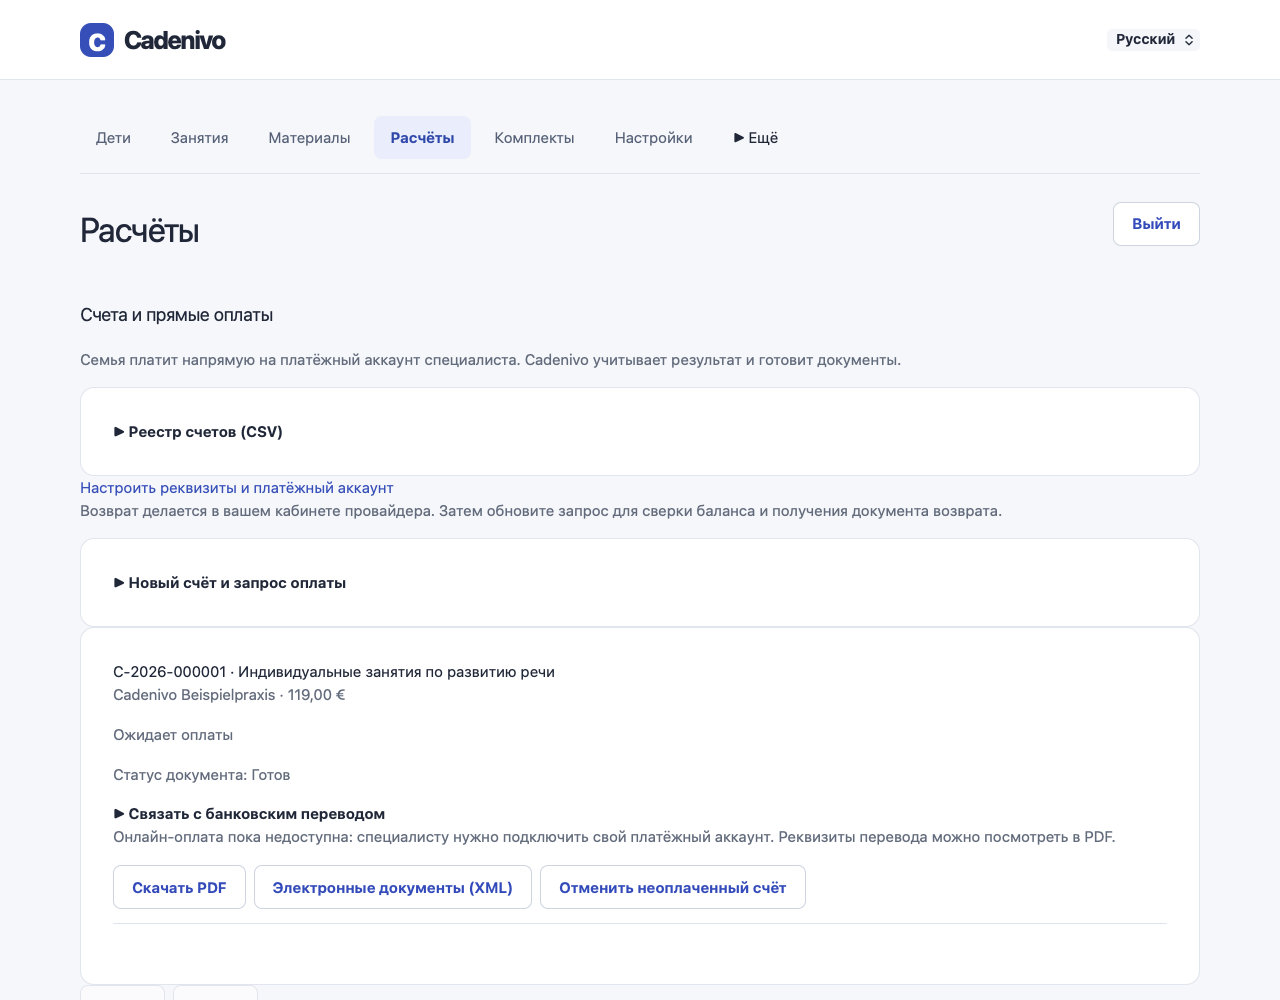Open Электронные документы (XML)

[x=392, y=887]
